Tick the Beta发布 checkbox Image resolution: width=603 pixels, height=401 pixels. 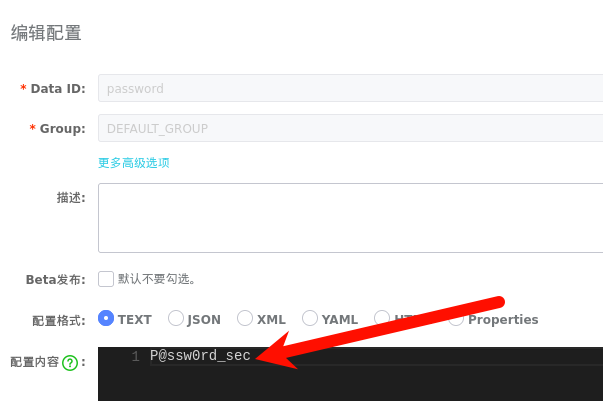click(106, 279)
